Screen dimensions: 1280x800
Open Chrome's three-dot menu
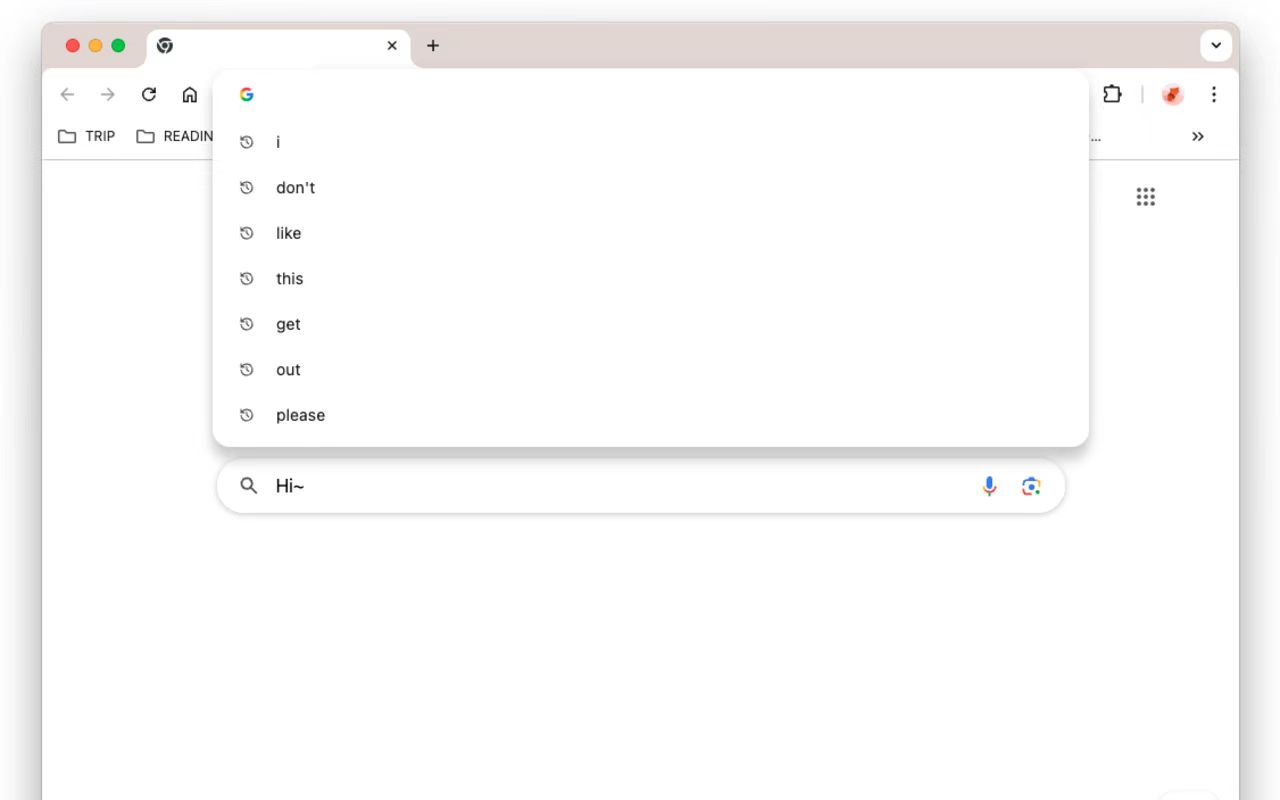point(1213,94)
